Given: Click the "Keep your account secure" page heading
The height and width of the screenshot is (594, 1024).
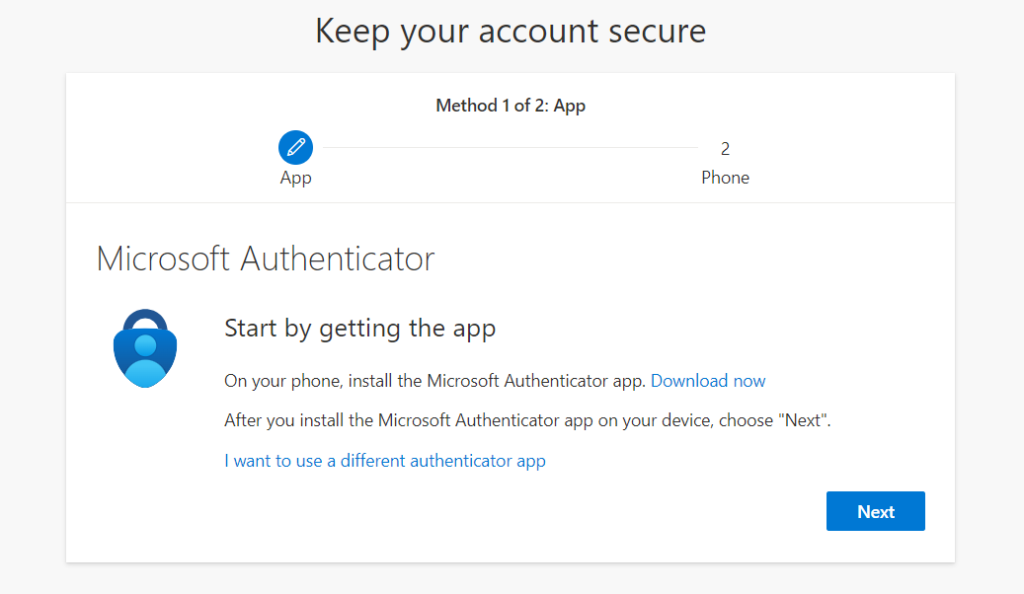Looking at the screenshot, I should pyautogui.click(x=510, y=31).
